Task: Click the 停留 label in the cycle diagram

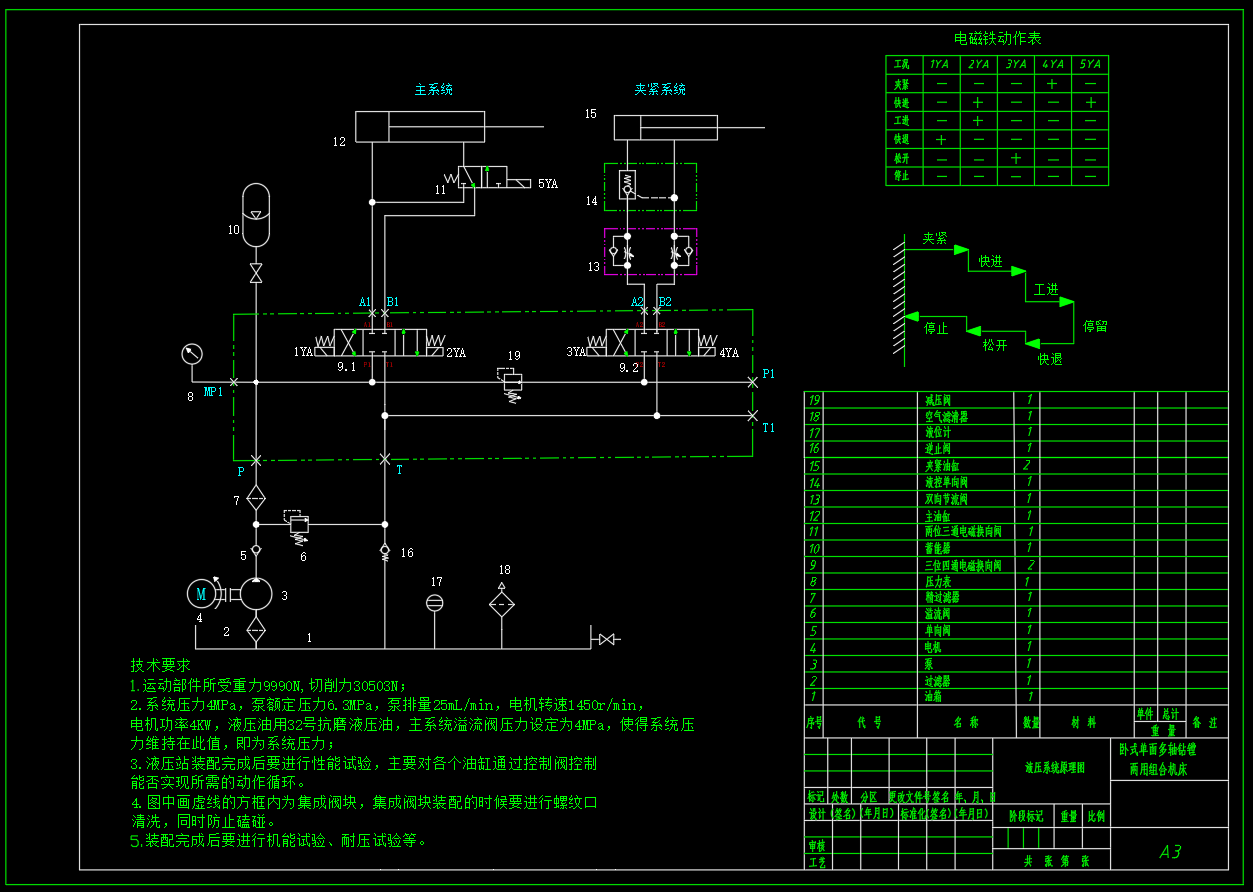Action: [1095, 326]
